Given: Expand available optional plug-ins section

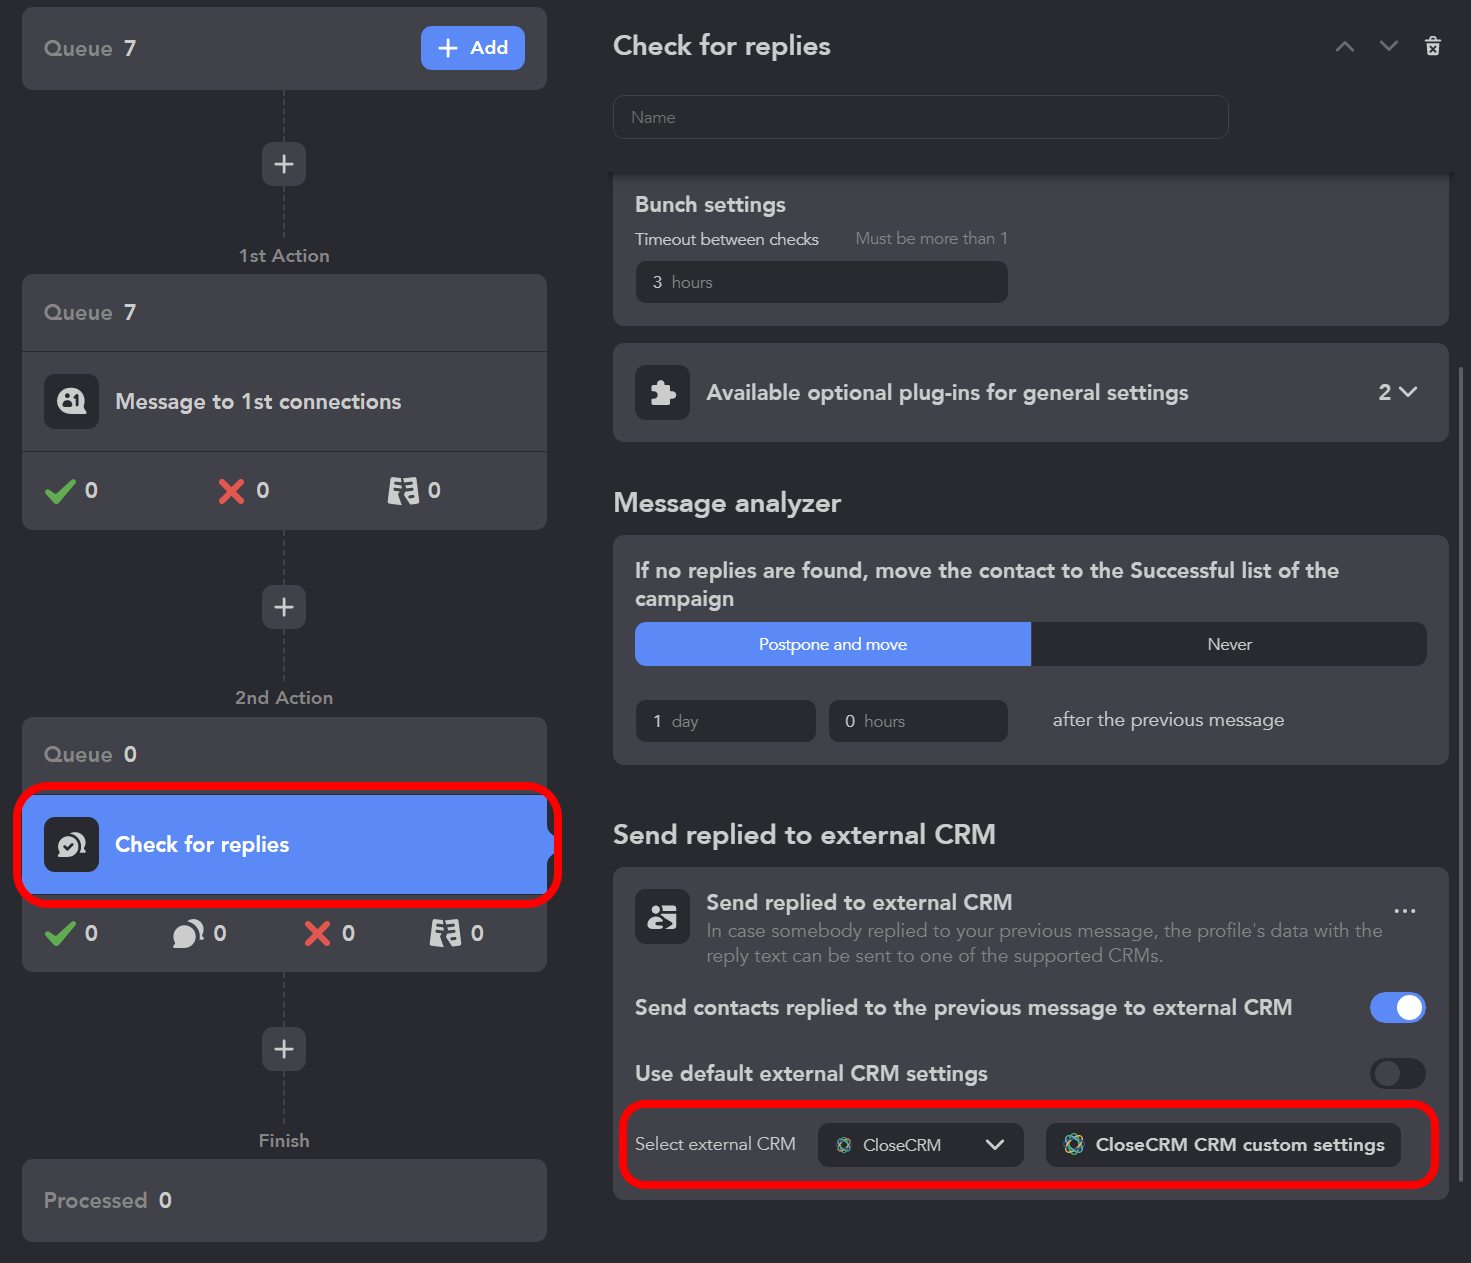Looking at the screenshot, I should coord(1397,393).
